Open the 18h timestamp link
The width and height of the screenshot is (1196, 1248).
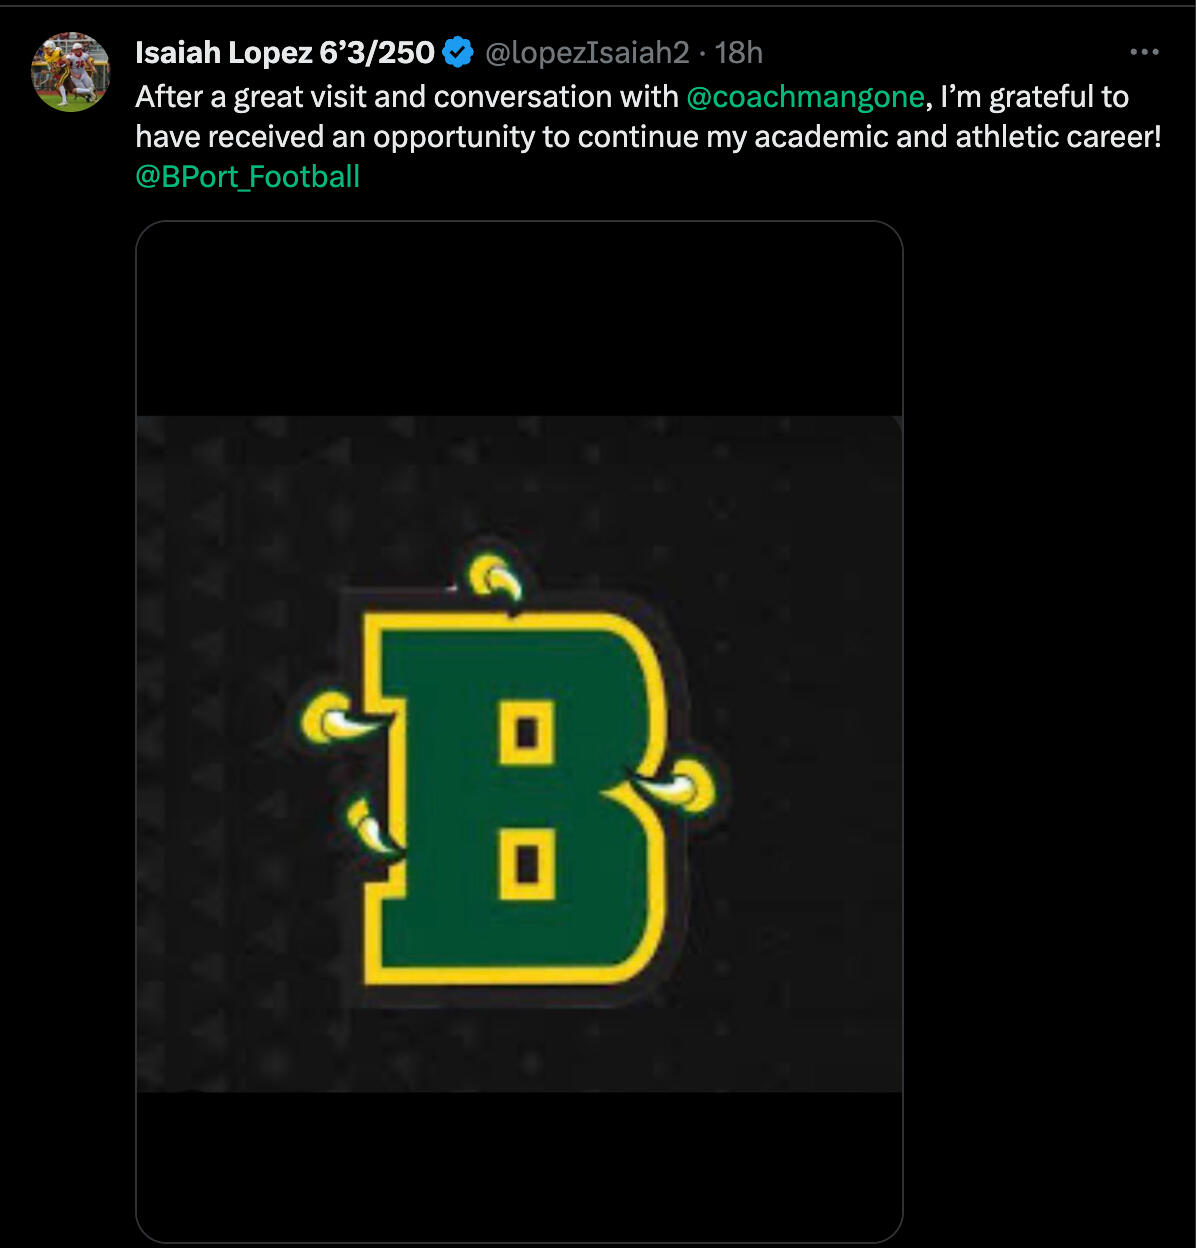click(x=739, y=52)
